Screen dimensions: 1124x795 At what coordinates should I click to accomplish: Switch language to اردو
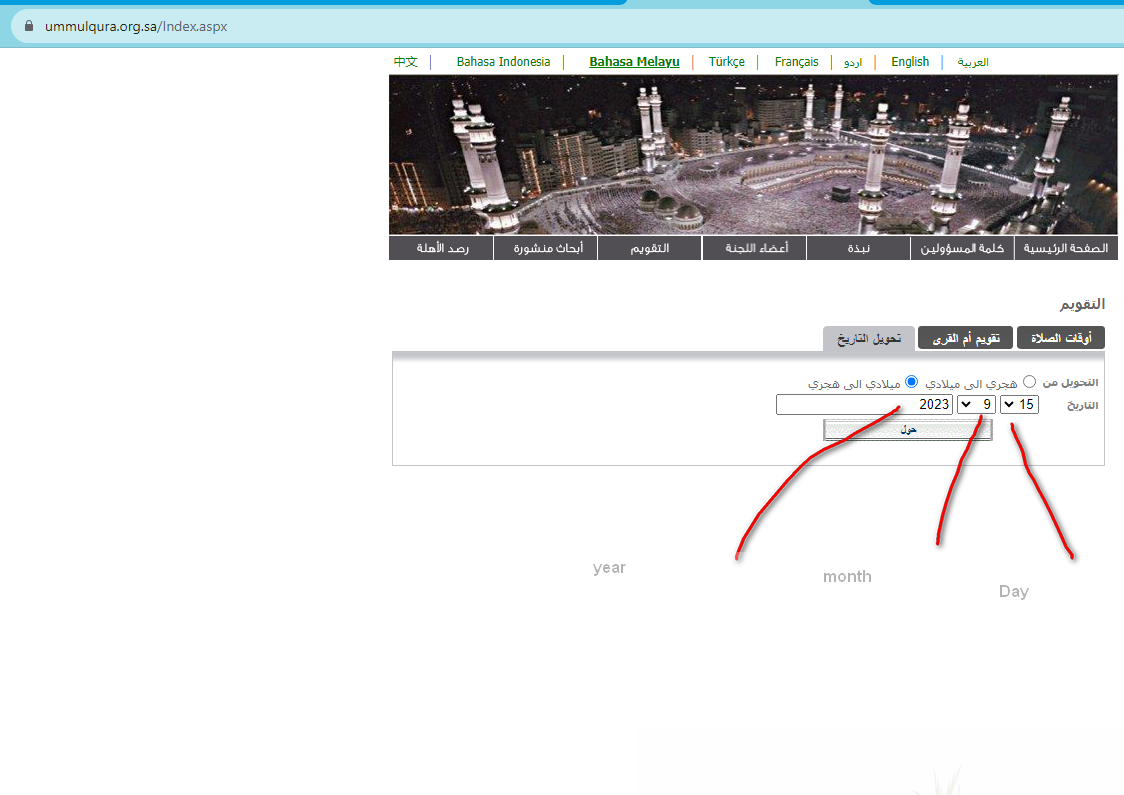[x=853, y=62]
